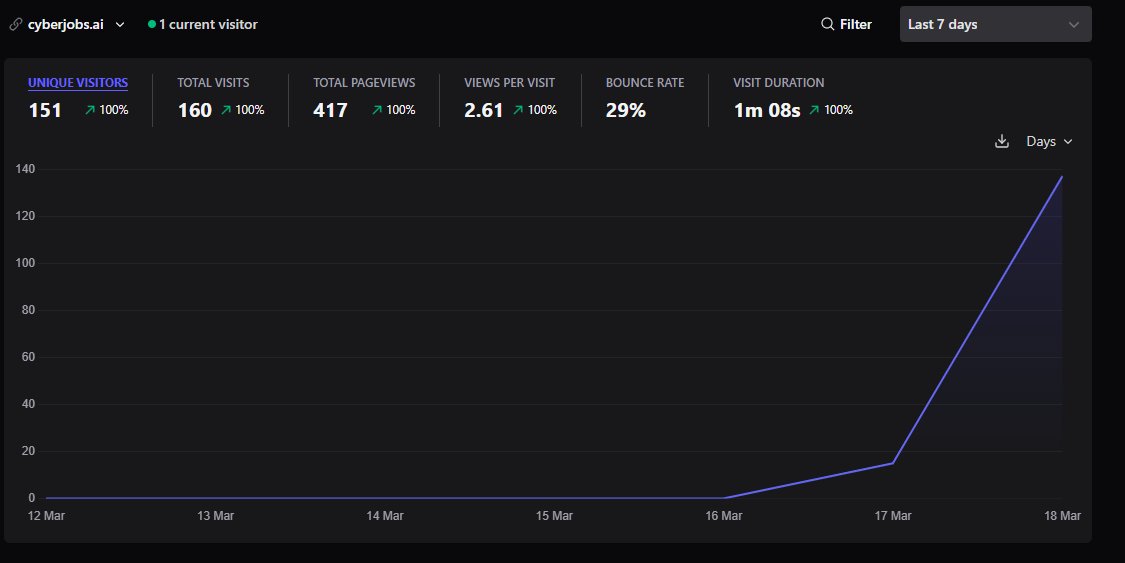
Task: Click the up arrow next to 1m 08s
Action: point(814,110)
